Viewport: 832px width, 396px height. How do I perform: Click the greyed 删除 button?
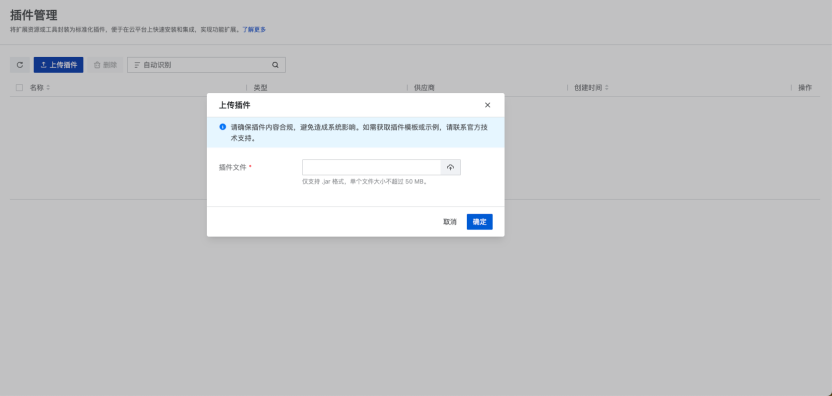pos(105,65)
